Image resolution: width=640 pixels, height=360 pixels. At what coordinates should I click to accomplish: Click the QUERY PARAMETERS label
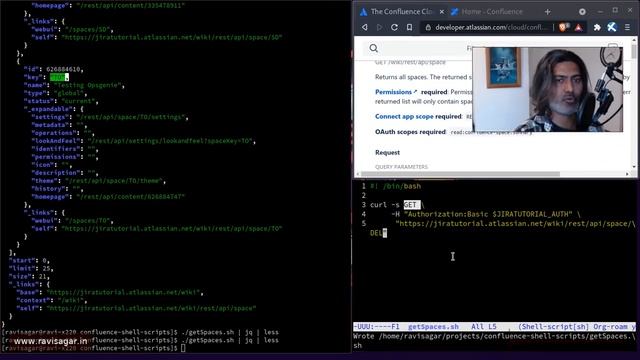point(401,167)
